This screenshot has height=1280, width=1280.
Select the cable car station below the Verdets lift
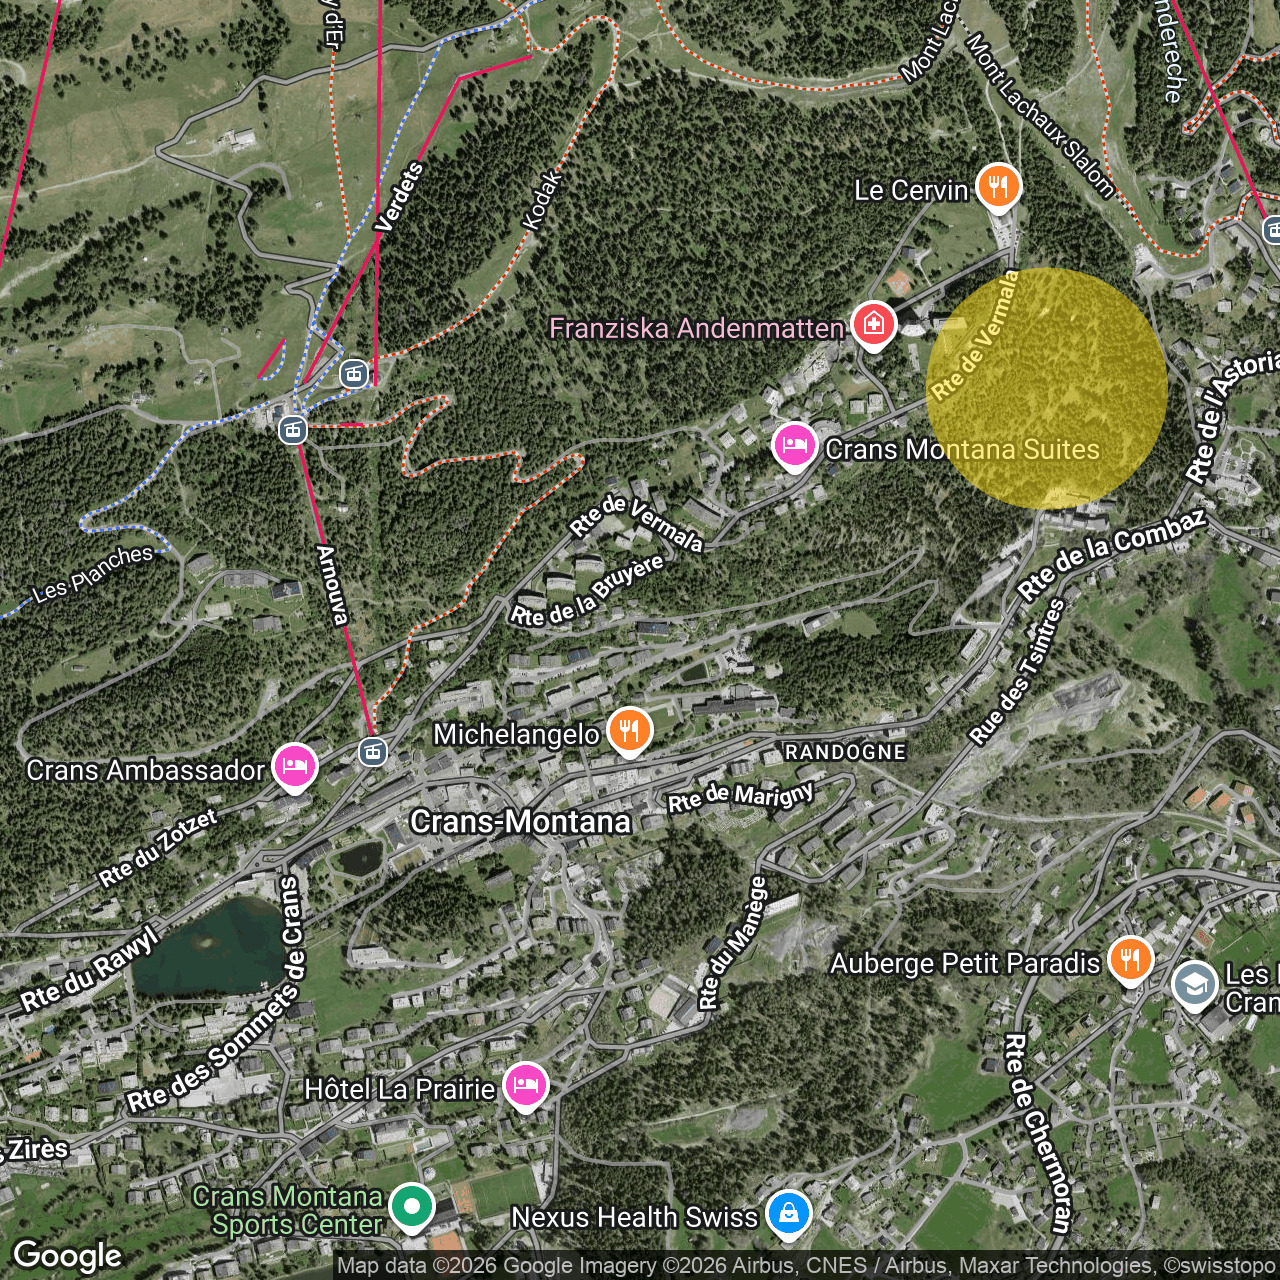353,374
